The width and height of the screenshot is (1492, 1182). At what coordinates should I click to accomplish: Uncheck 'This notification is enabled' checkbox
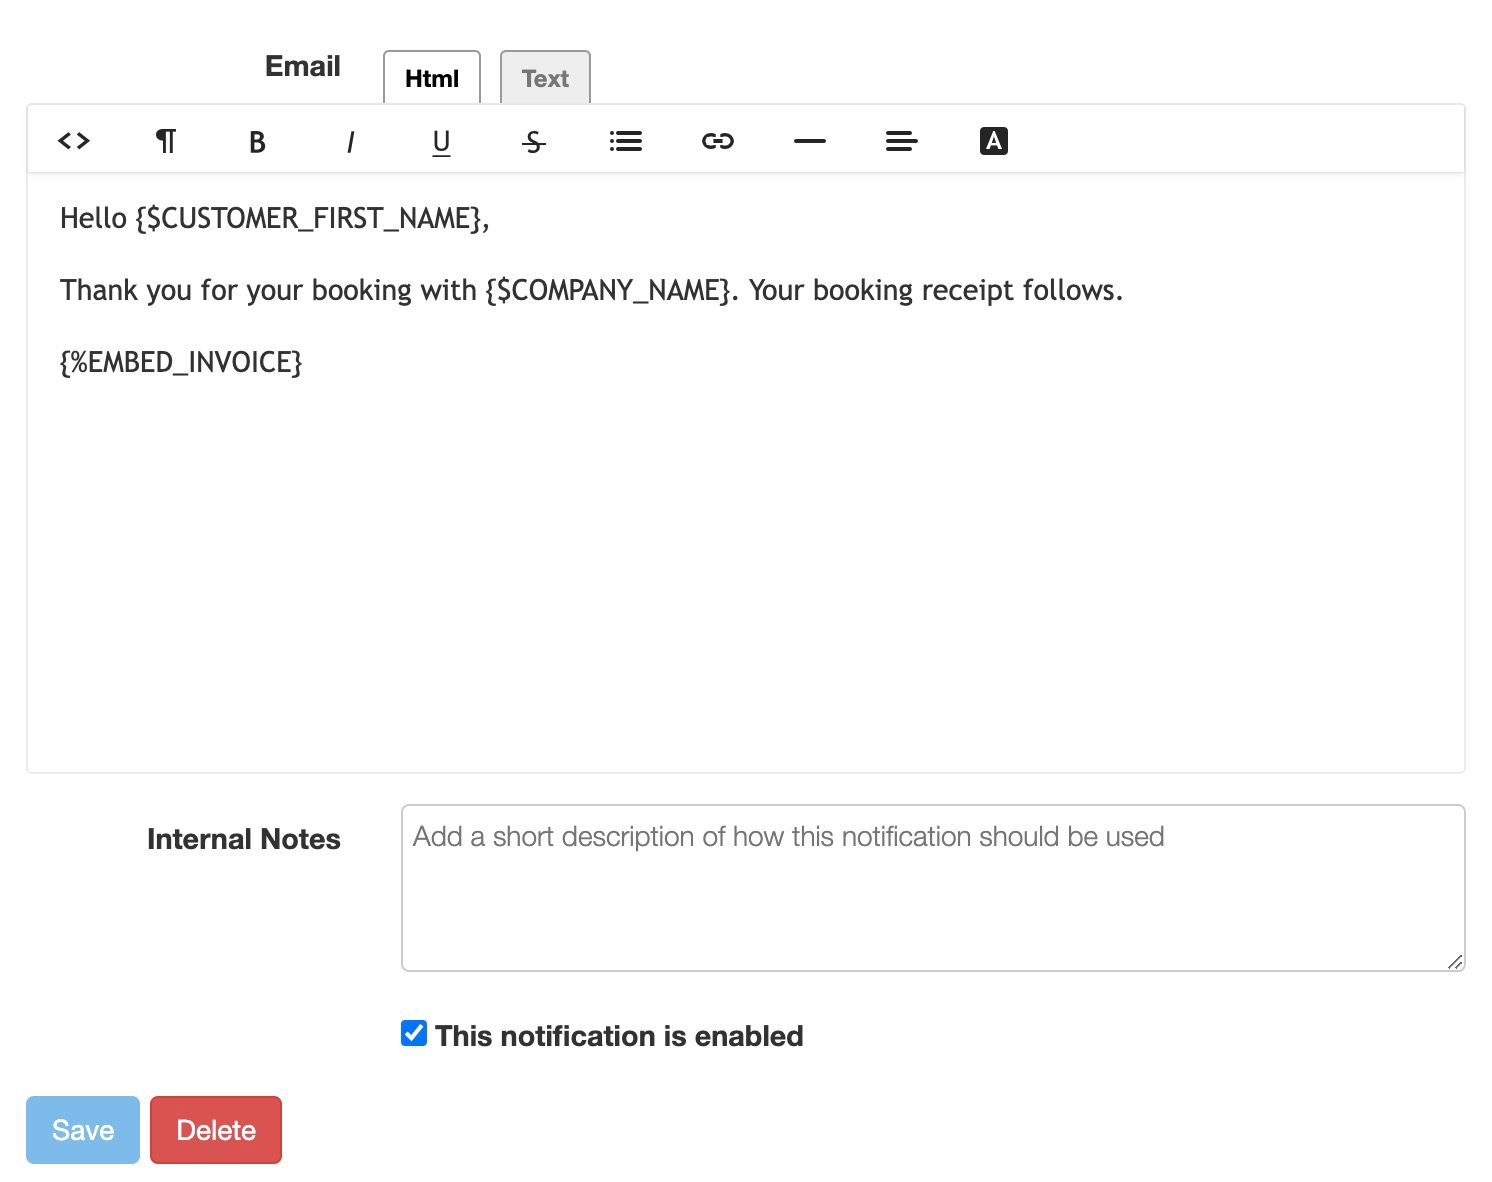[414, 1033]
